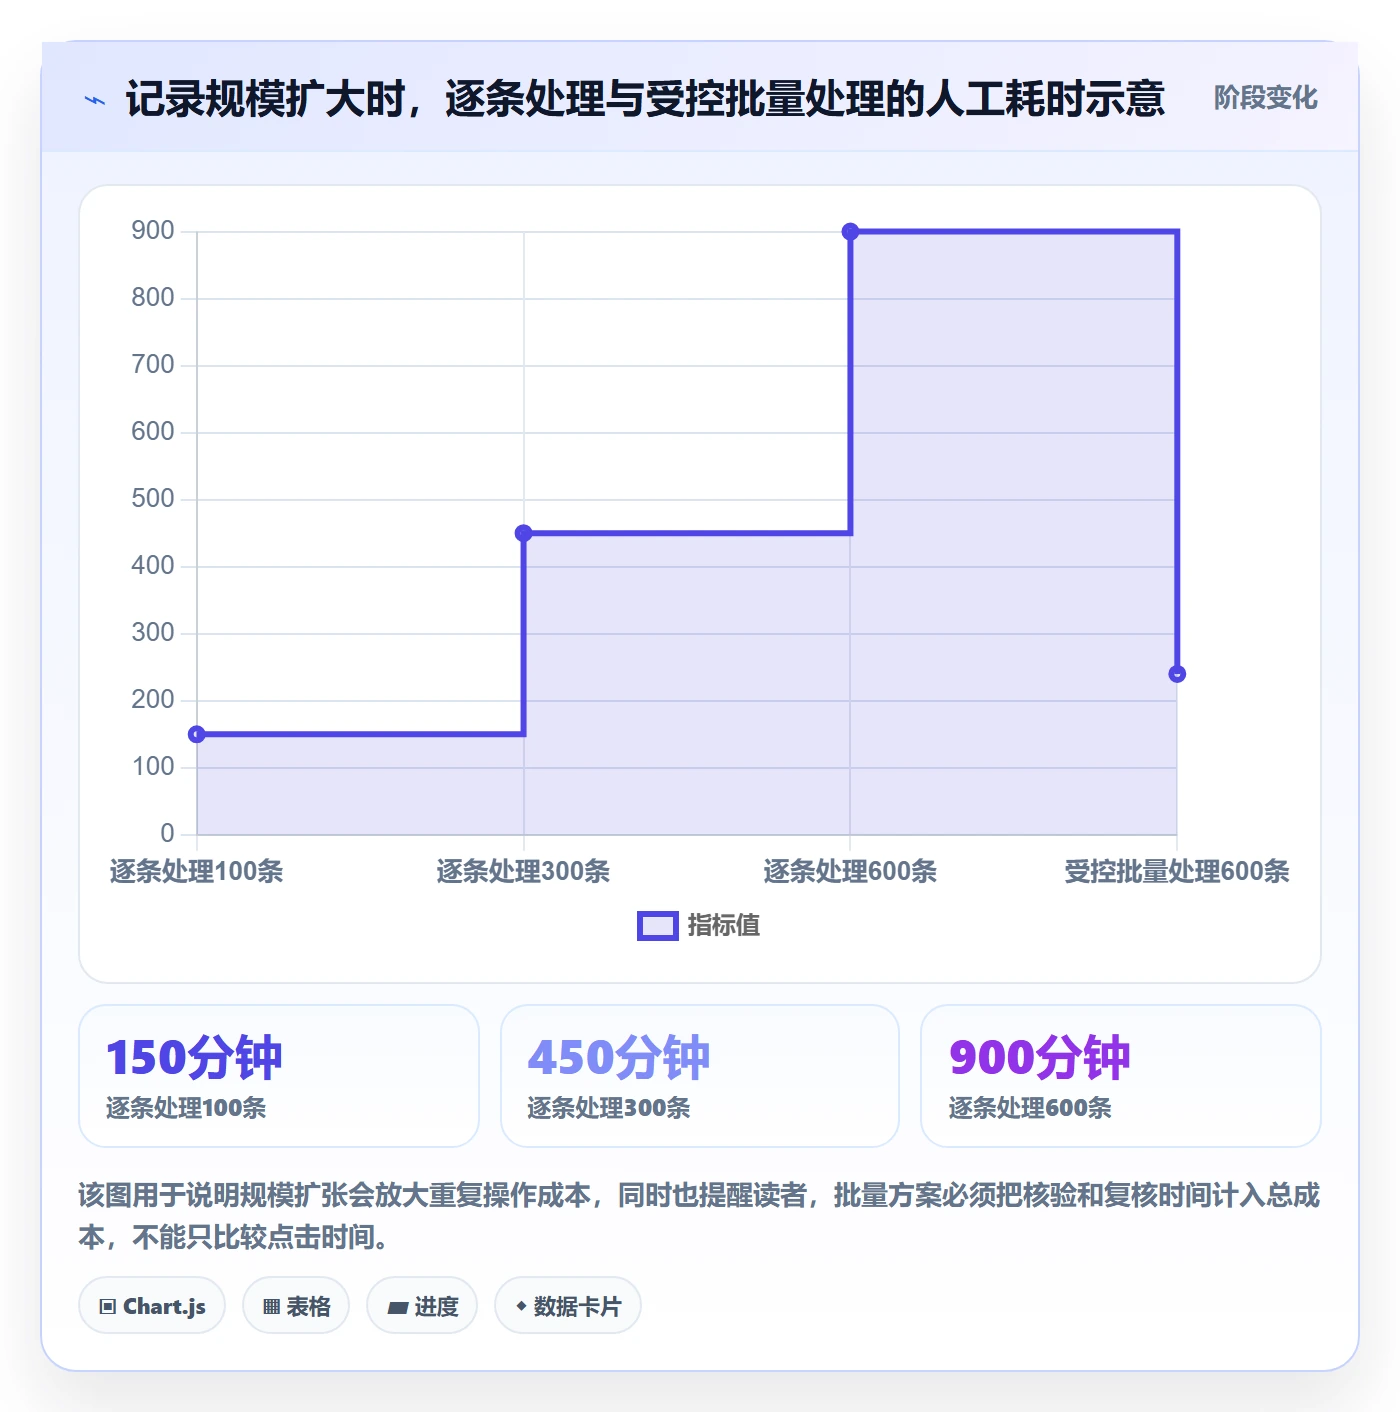Image resolution: width=1400 pixels, height=1412 pixels.
Task: Click the 150分钟 stat value
Action: (194, 1058)
